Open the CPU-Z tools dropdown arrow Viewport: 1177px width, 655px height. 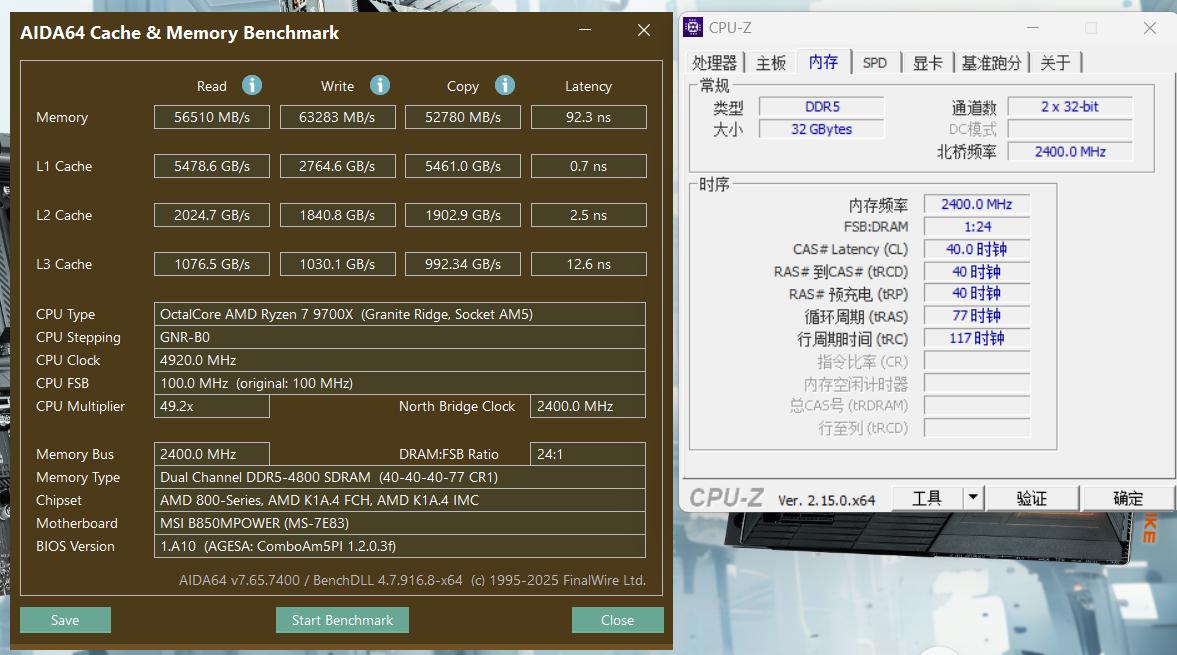coord(973,497)
